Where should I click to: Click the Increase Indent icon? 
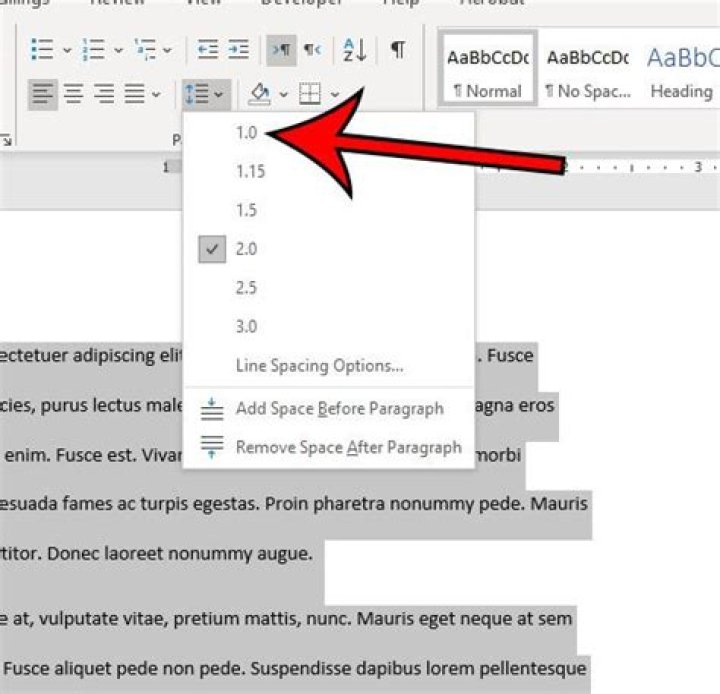coord(237,49)
